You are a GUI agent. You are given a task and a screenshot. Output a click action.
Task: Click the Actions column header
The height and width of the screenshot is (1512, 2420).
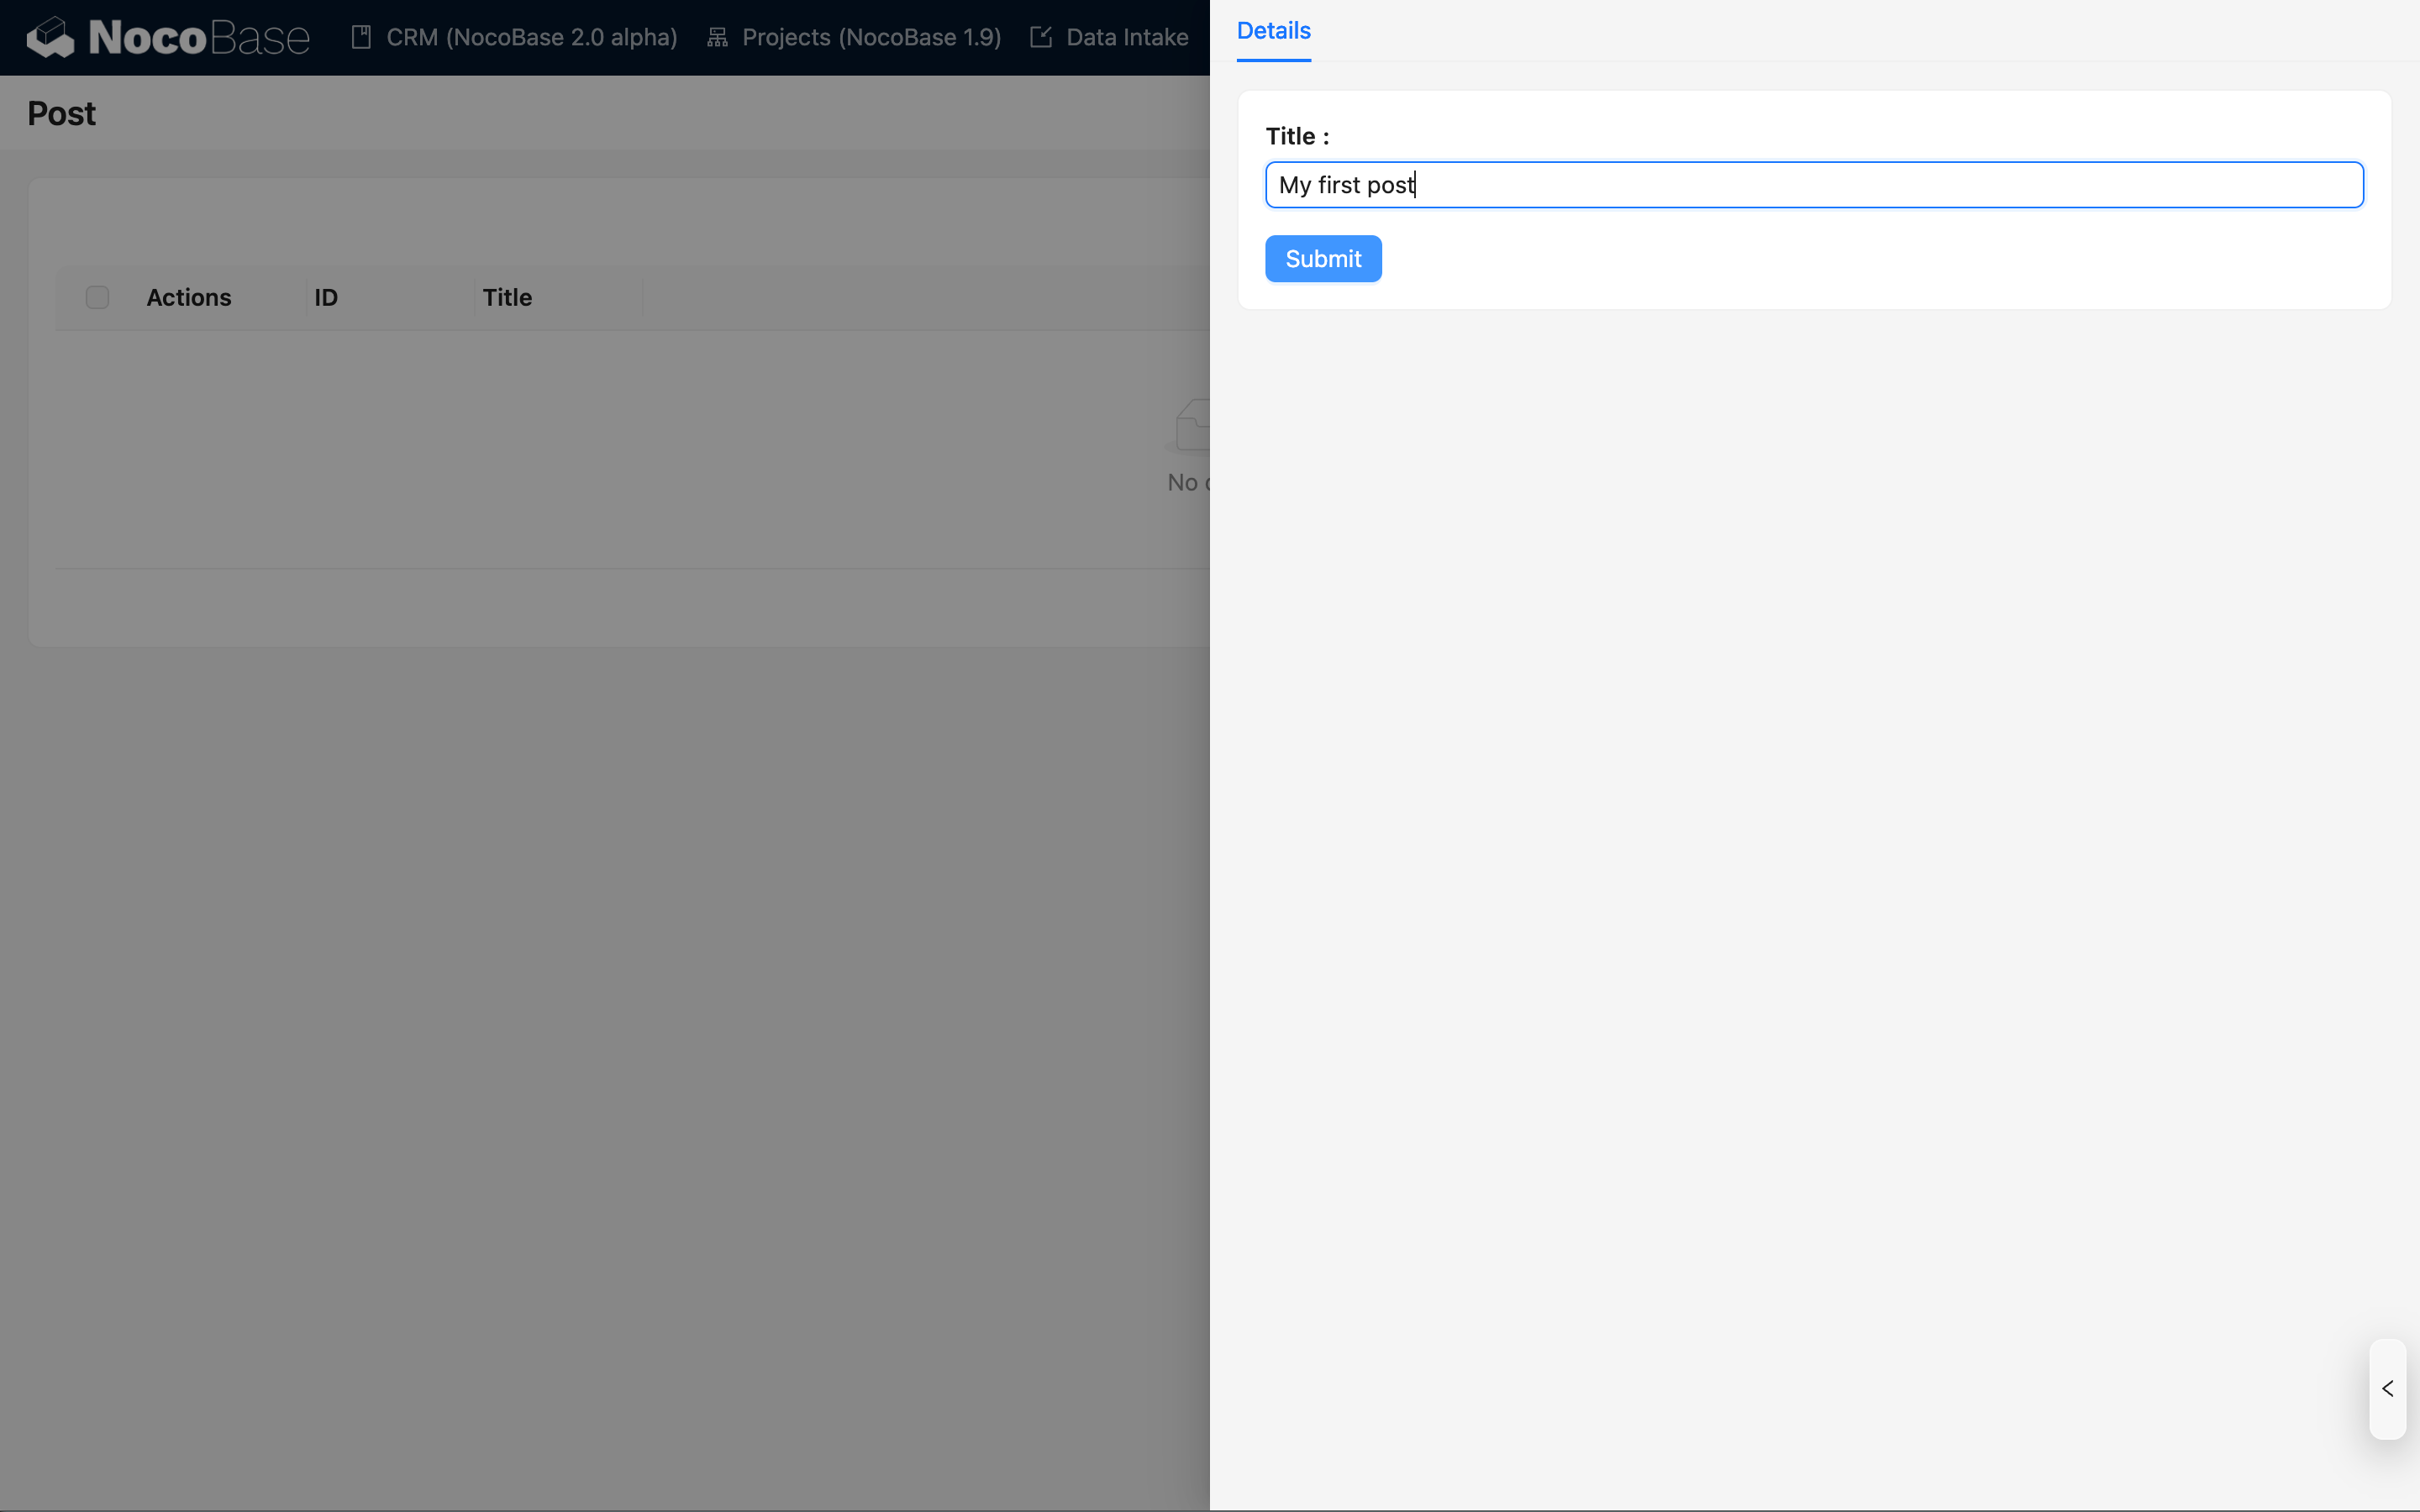189,297
